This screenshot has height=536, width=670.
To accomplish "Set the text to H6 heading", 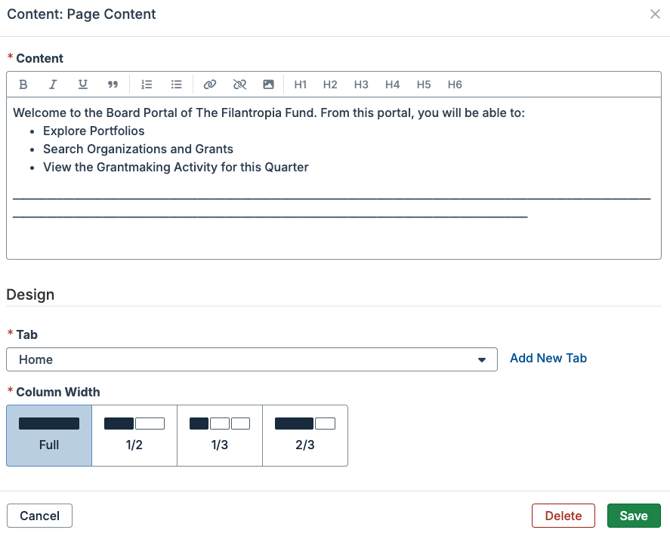I will click(x=454, y=85).
